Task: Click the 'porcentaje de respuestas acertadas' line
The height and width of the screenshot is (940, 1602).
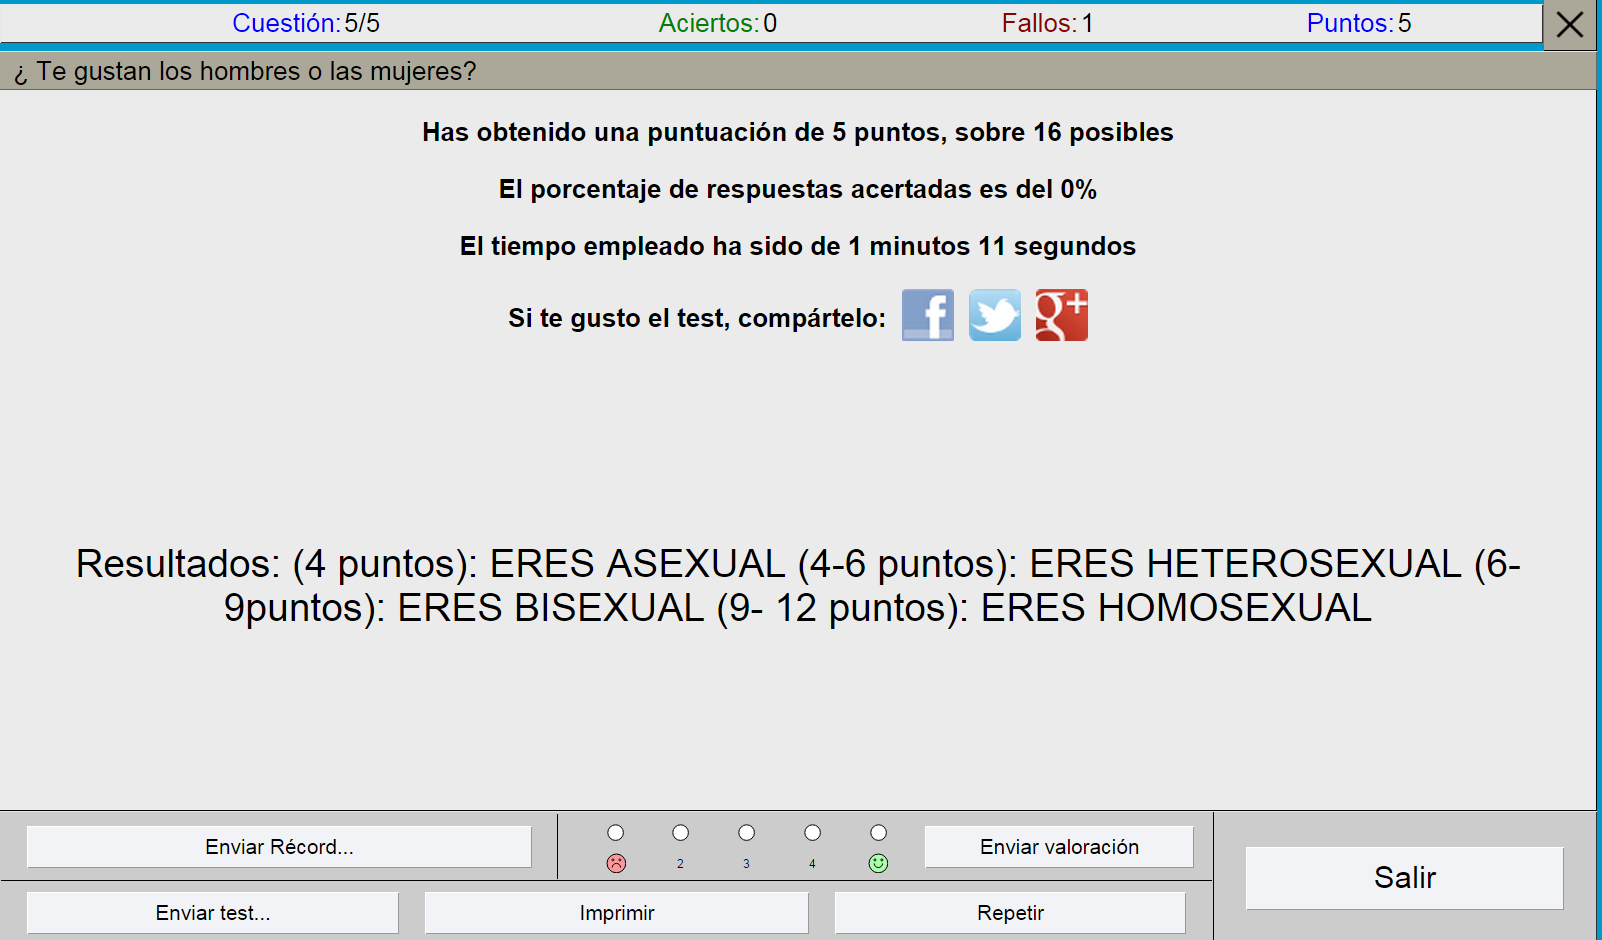Action: (798, 189)
